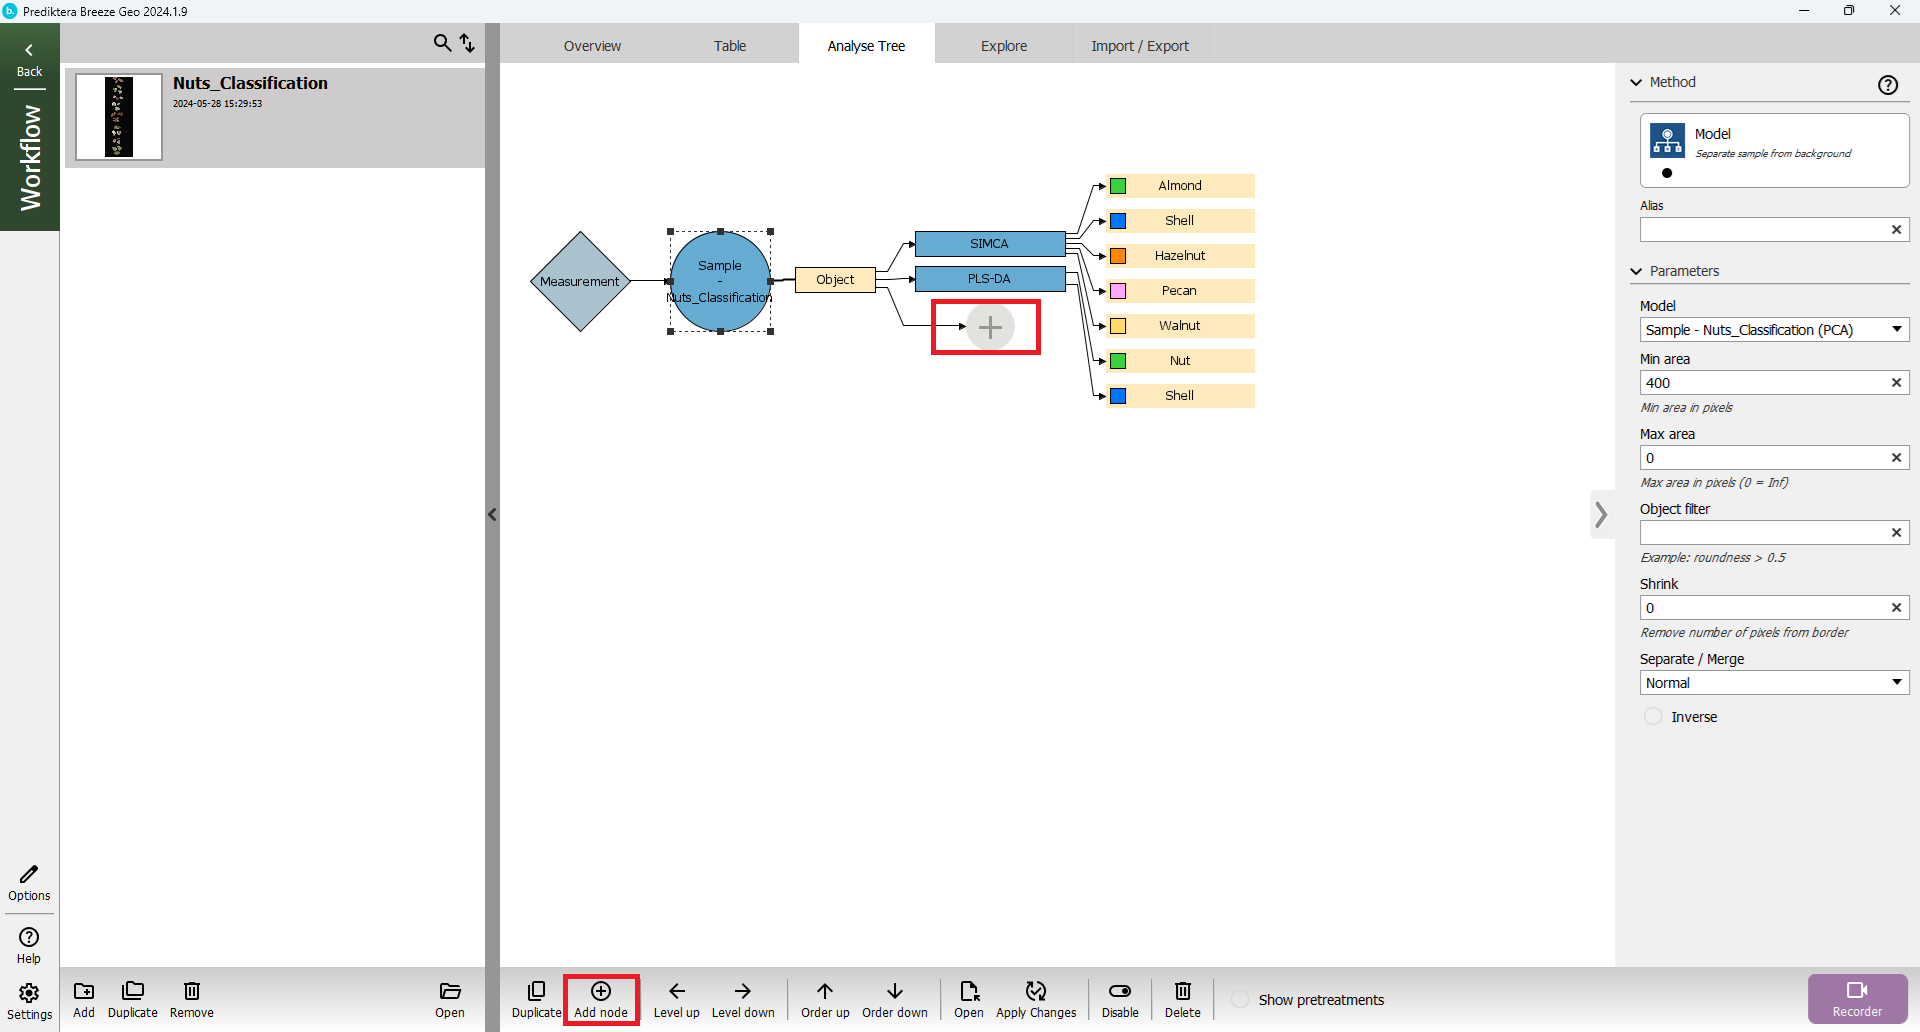Enable the Inverse option
The width and height of the screenshot is (1920, 1032).
click(1653, 717)
